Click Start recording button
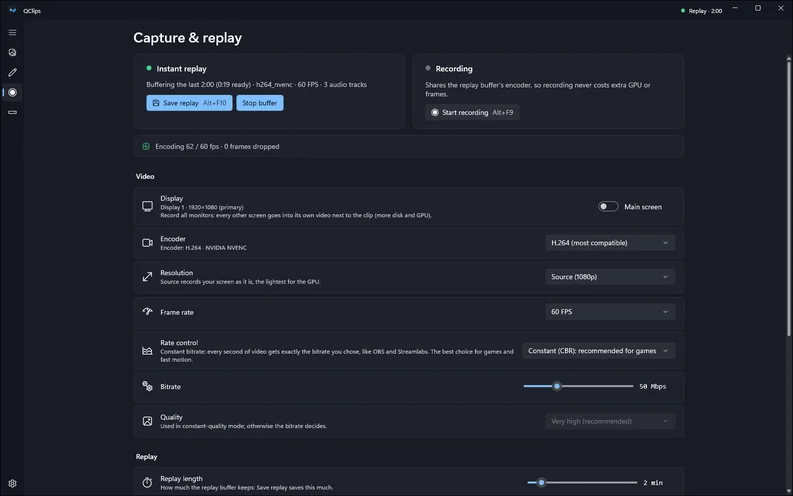793x496 pixels. click(472, 112)
